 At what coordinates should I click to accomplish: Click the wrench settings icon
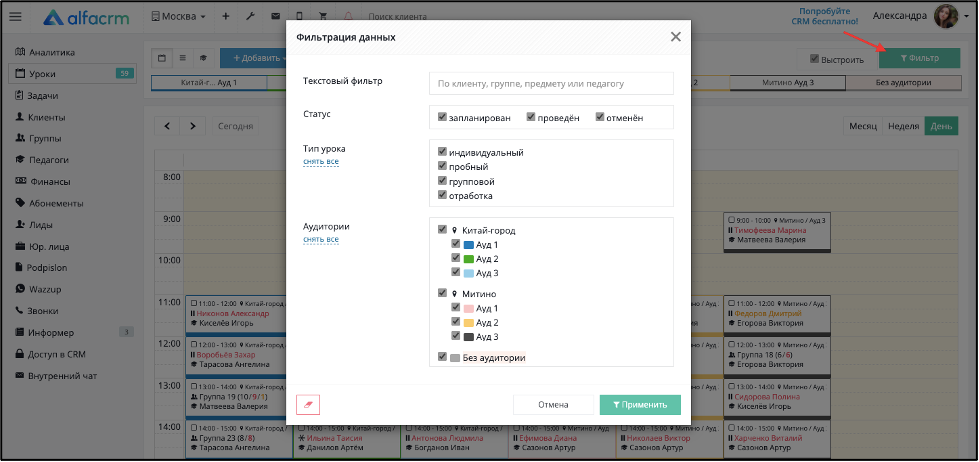point(251,17)
